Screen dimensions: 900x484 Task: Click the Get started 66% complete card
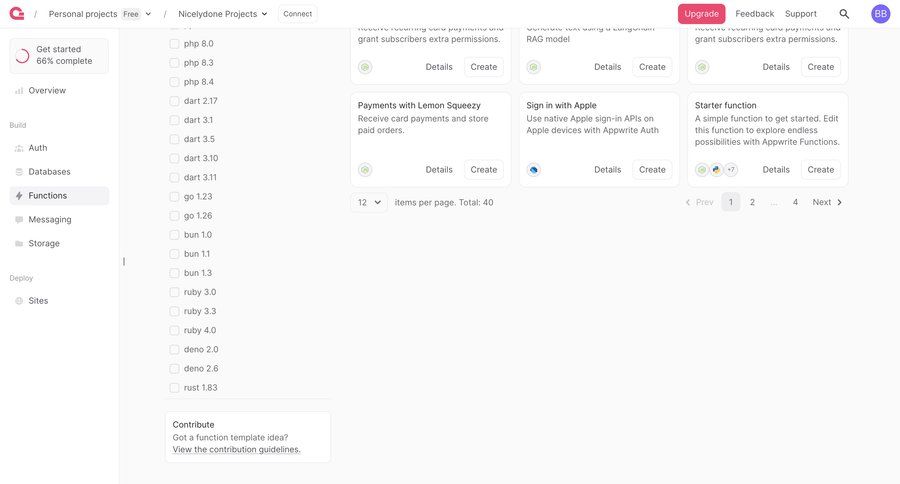point(59,56)
